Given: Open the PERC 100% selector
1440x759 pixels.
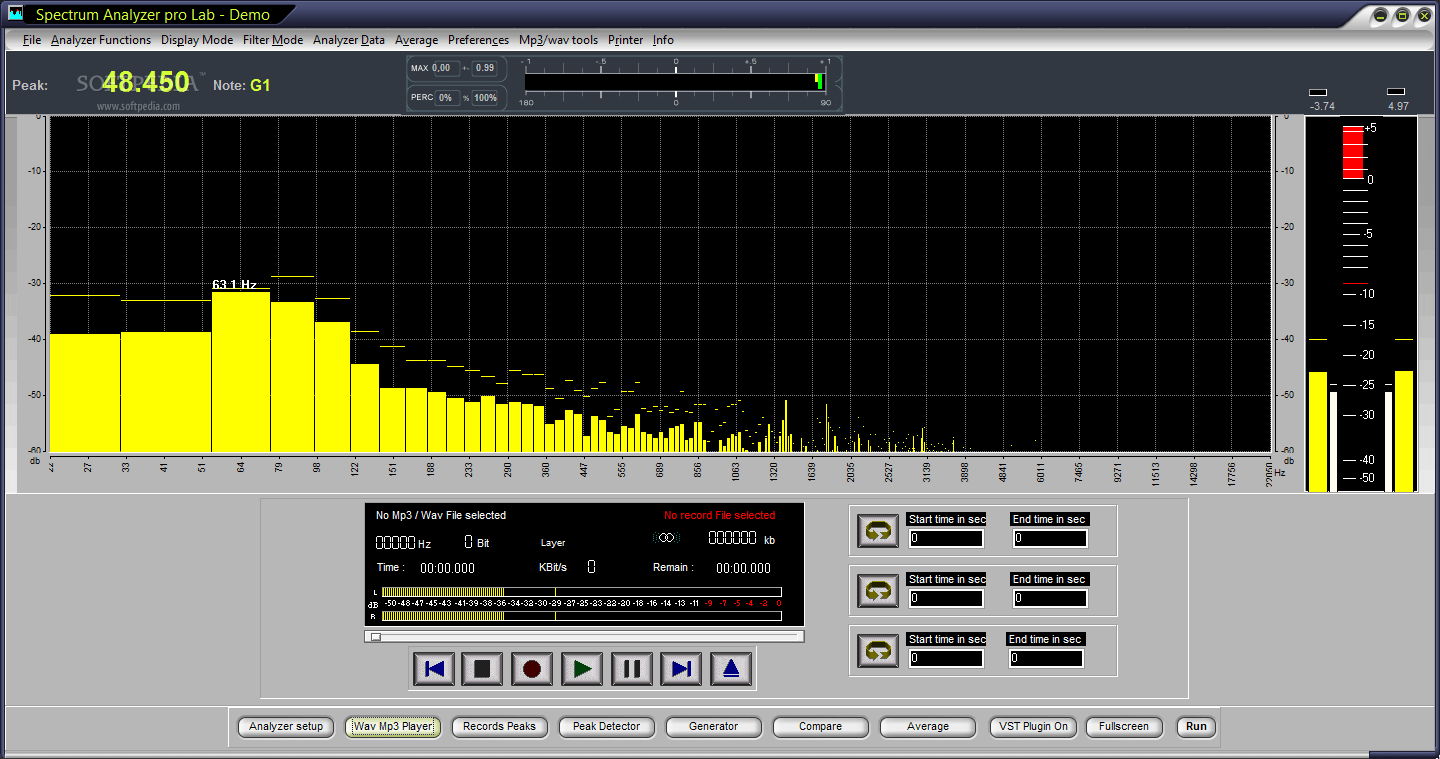Looking at the screenshot, I should coord(486,97).
